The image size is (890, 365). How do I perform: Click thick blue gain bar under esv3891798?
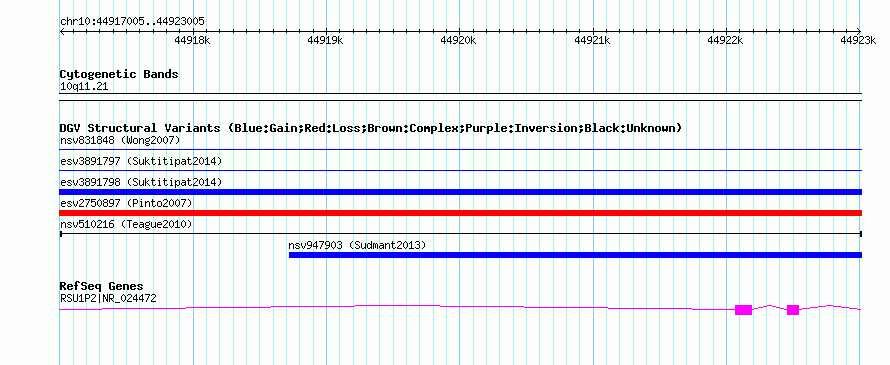[x=460, y=192]
